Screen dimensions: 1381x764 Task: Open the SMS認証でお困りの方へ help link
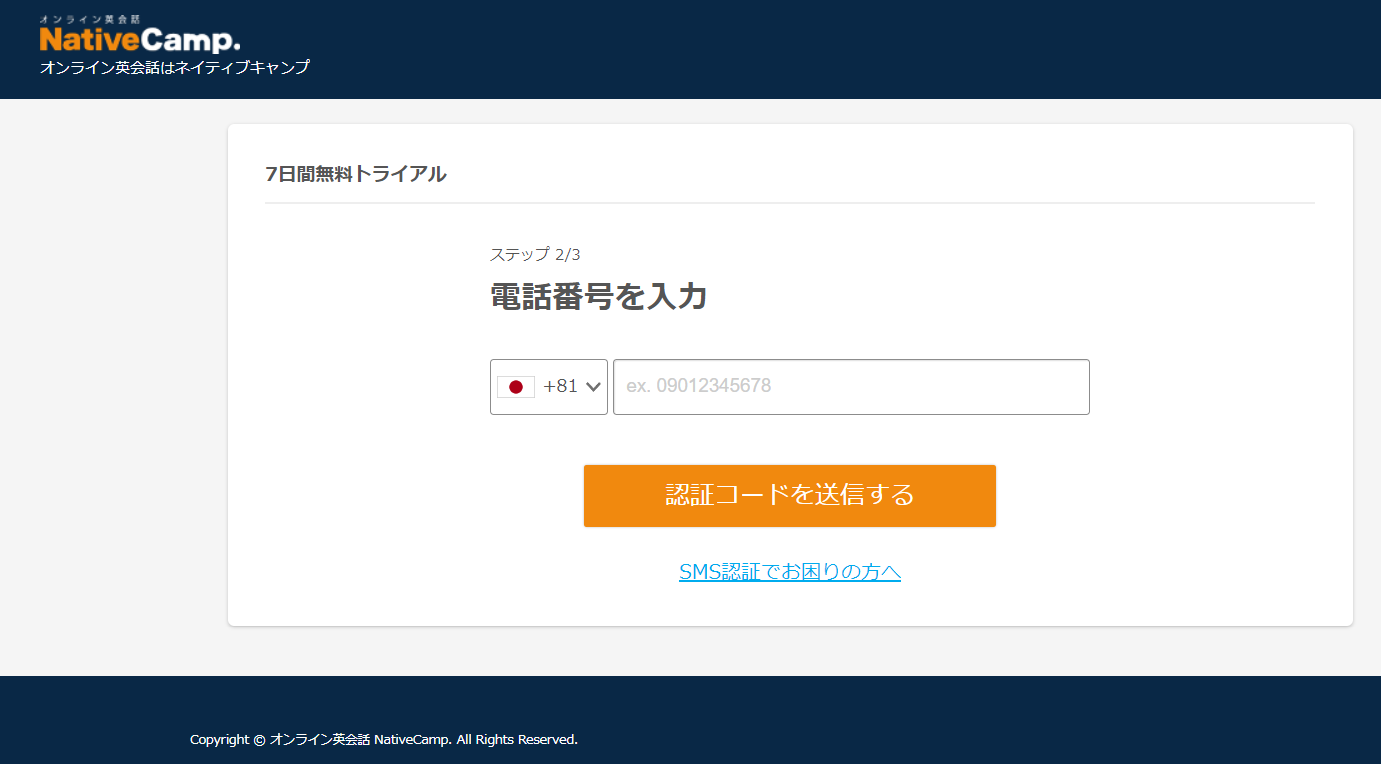pyautogui.click(x=790, y=572)
